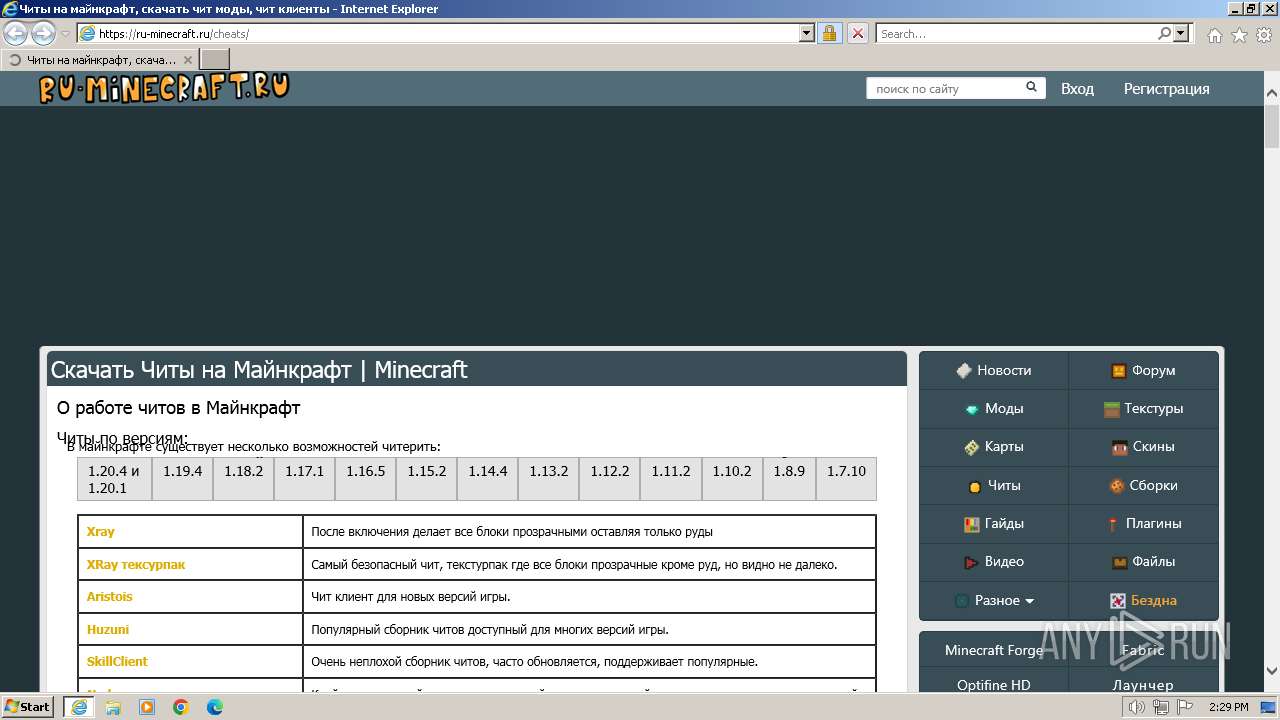
Task: Click the IE Back navigation button
Action: (15, 34)
